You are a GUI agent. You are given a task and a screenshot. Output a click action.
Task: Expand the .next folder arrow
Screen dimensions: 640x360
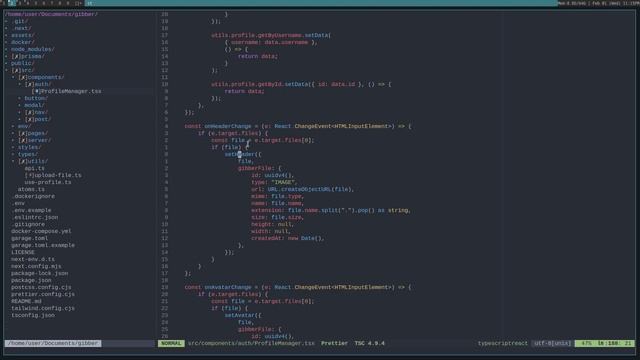coord(6,28)
